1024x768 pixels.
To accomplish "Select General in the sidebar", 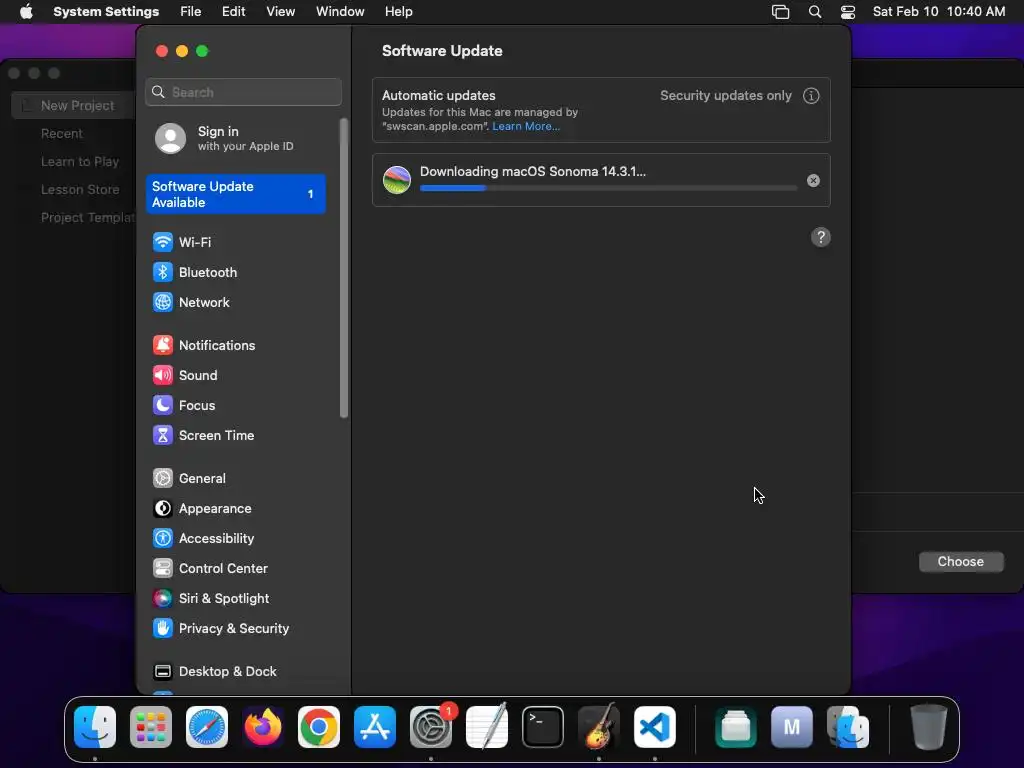I will click(x=236, y=479).
